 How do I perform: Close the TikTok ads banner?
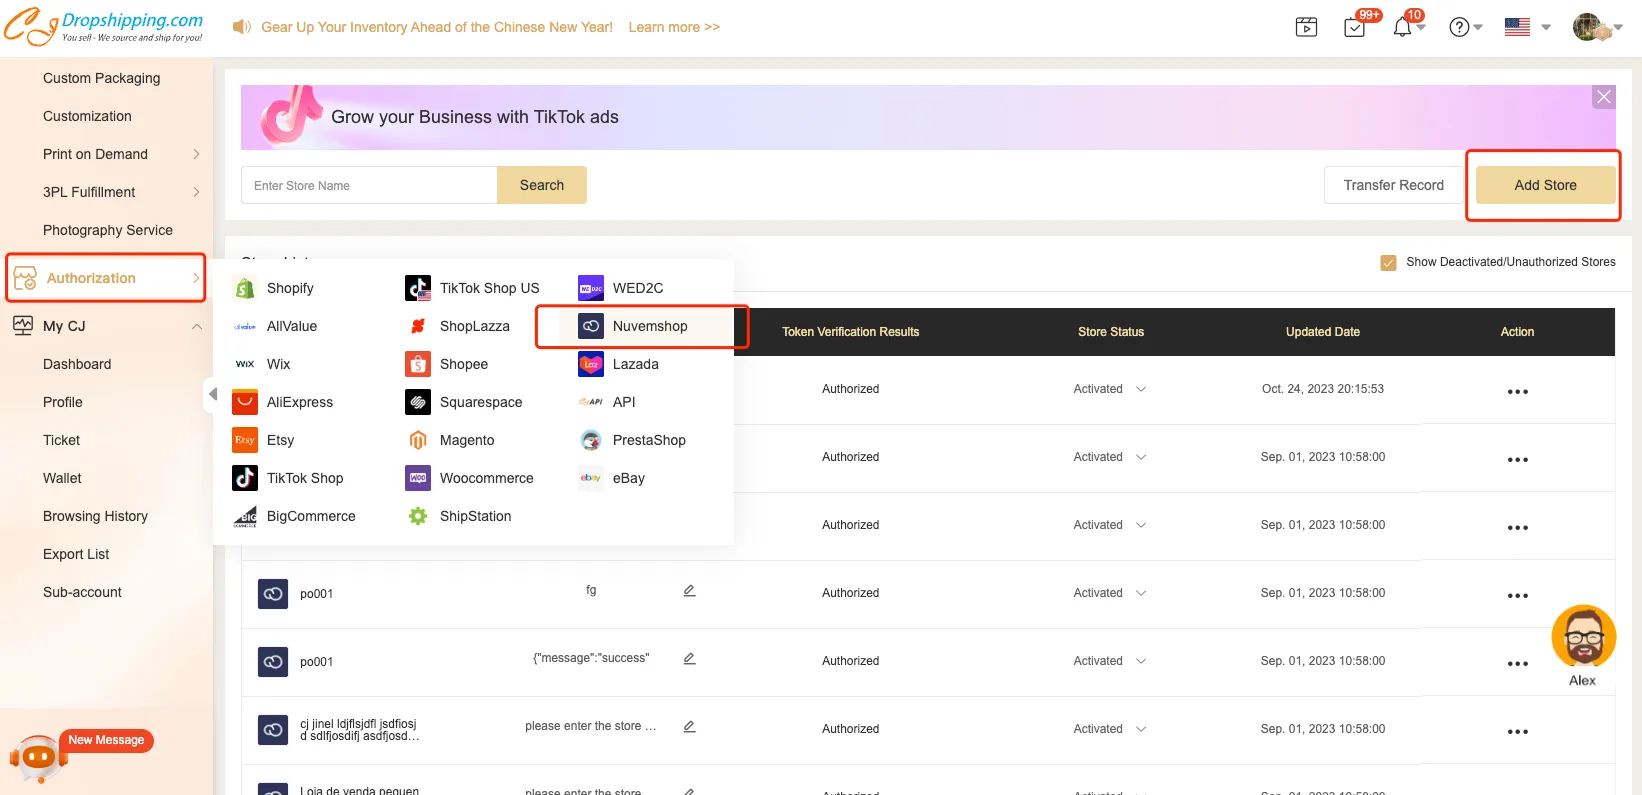tap(1603, 97)
